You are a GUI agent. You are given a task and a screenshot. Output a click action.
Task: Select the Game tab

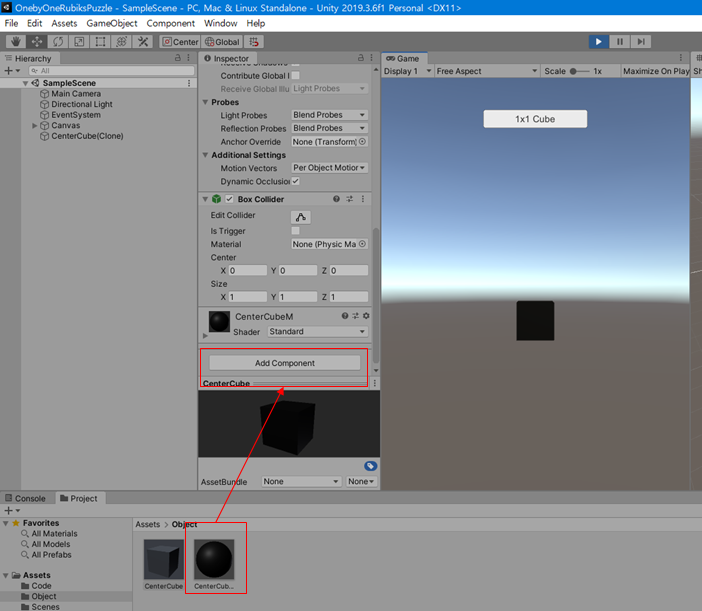click(403, 58)
